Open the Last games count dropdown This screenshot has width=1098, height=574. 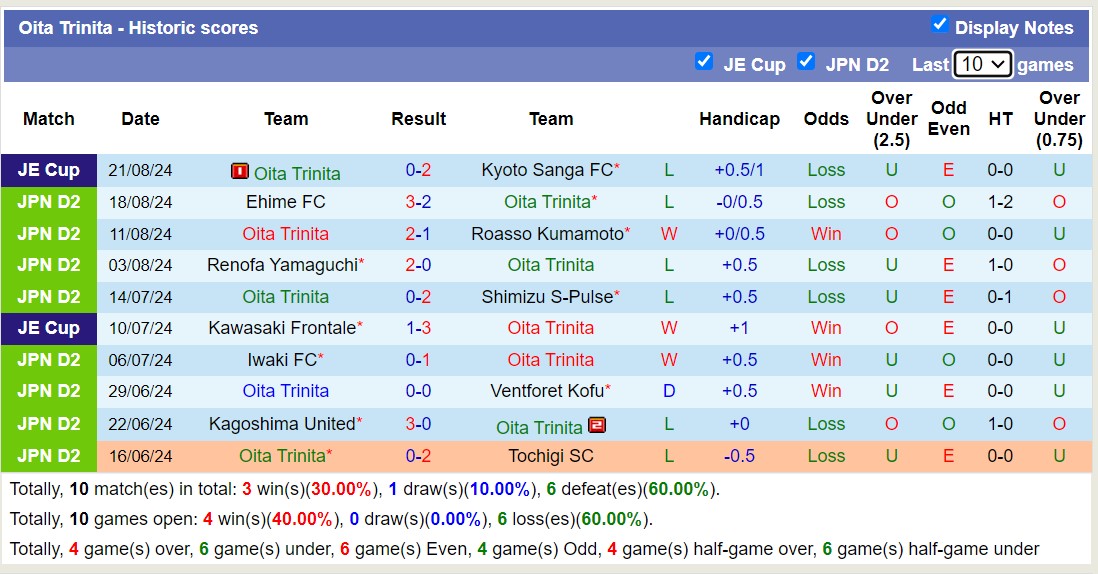(x=982, y=64)
